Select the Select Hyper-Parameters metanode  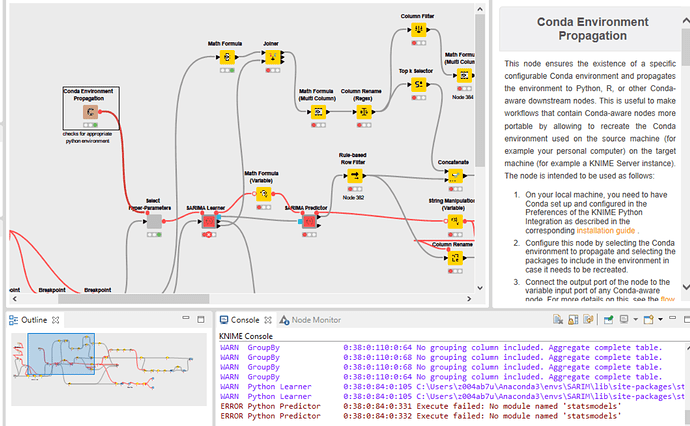pyautogui.click(x=154, y=221)
